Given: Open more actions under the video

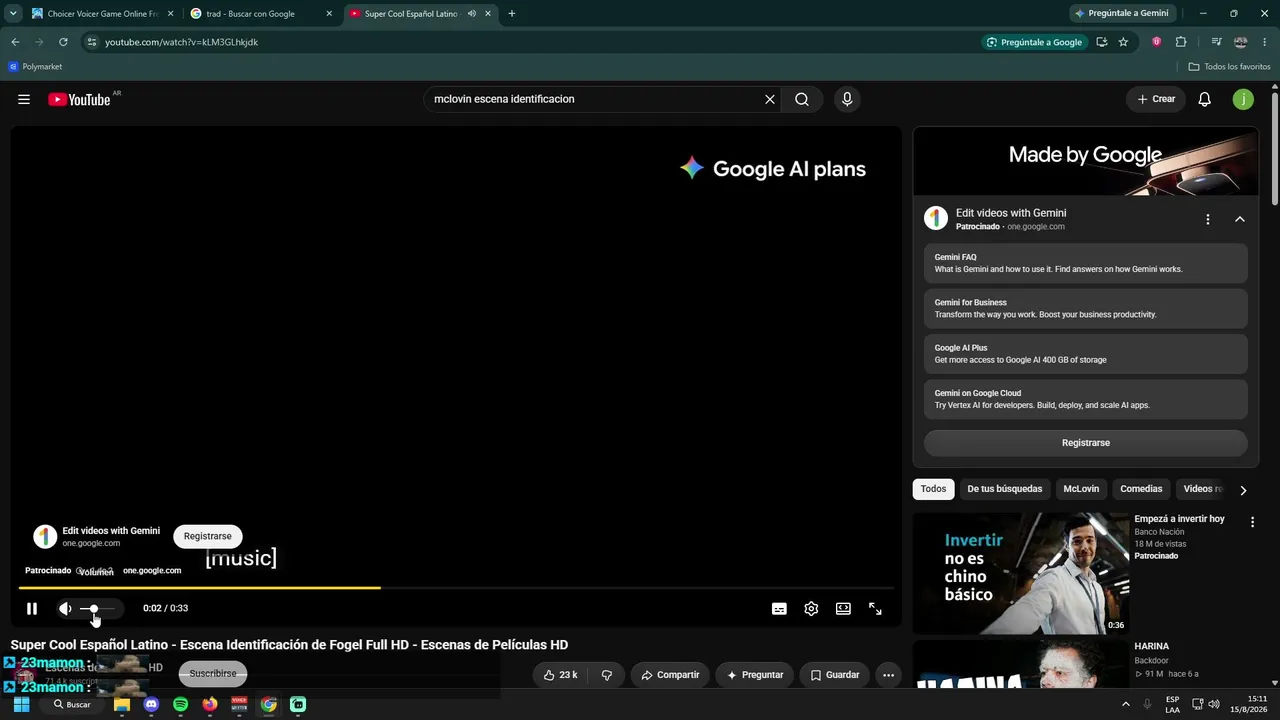Looking at the screenshot, I should (x=888, y=675).
